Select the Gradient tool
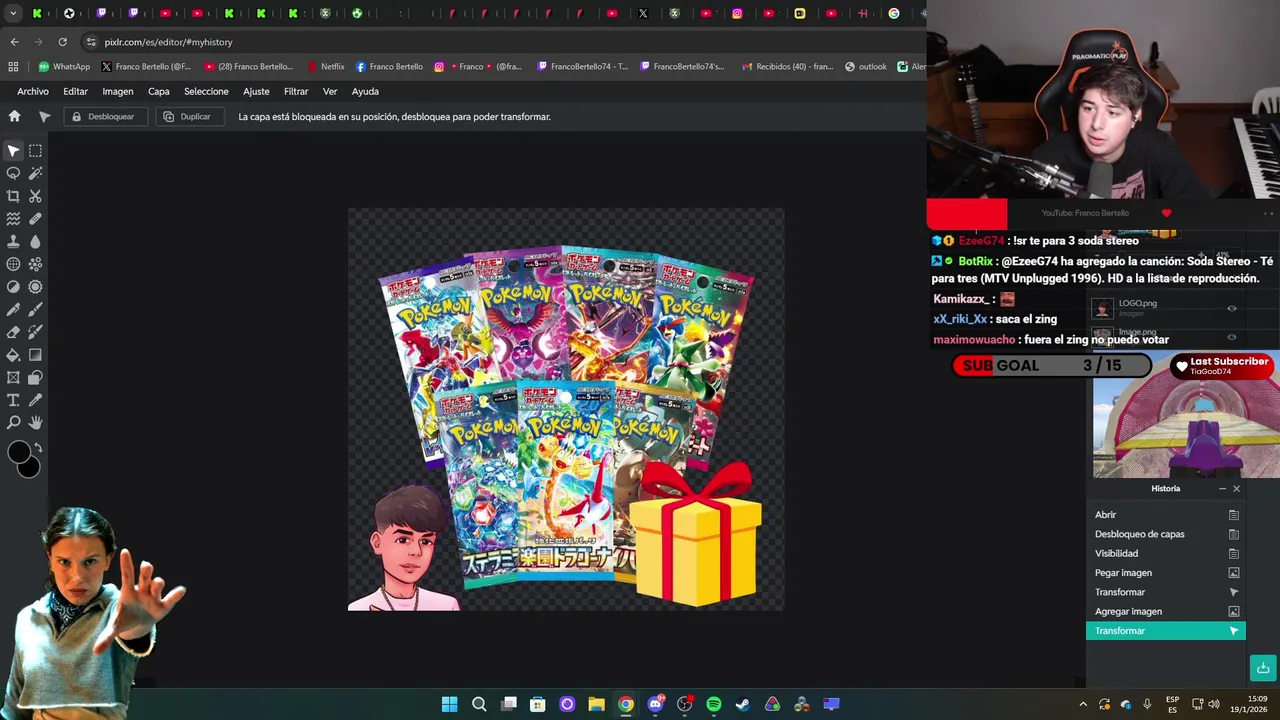The height and width of the screenshot is (720, 1280). pyautogui.click(x=35, y=354)
